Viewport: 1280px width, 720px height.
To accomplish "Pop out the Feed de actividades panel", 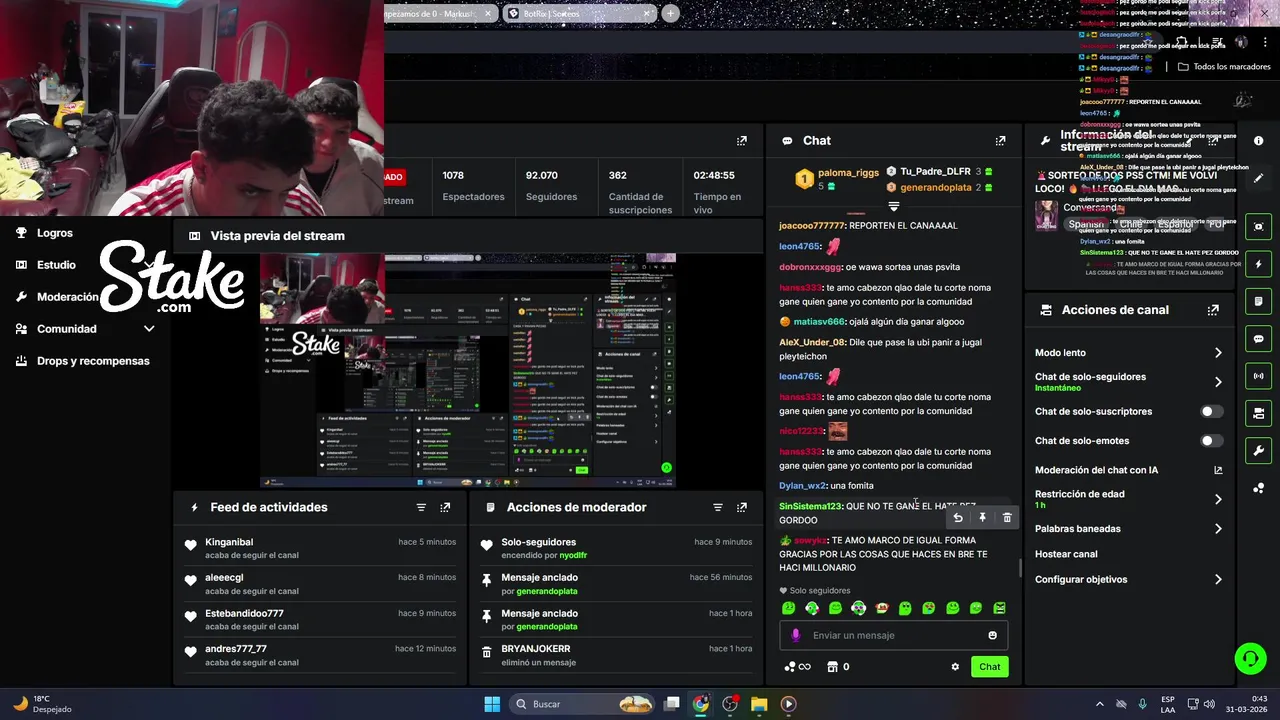I will click(x=445, y=508).
